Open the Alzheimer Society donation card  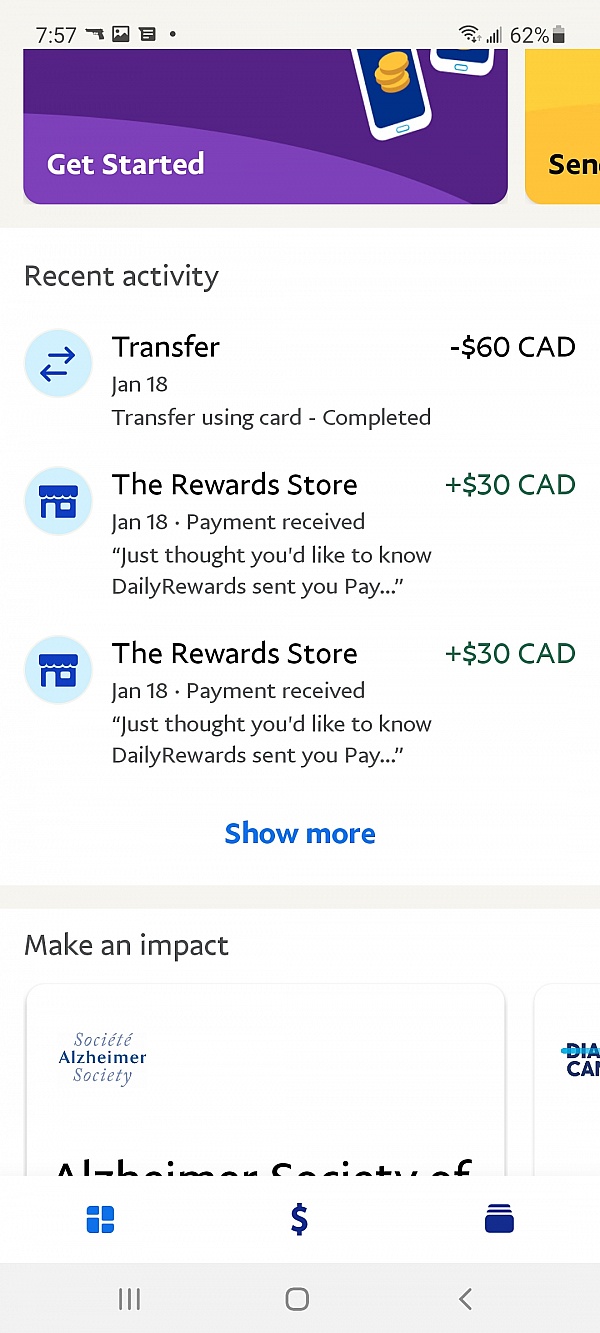[x=264, y=1090]
